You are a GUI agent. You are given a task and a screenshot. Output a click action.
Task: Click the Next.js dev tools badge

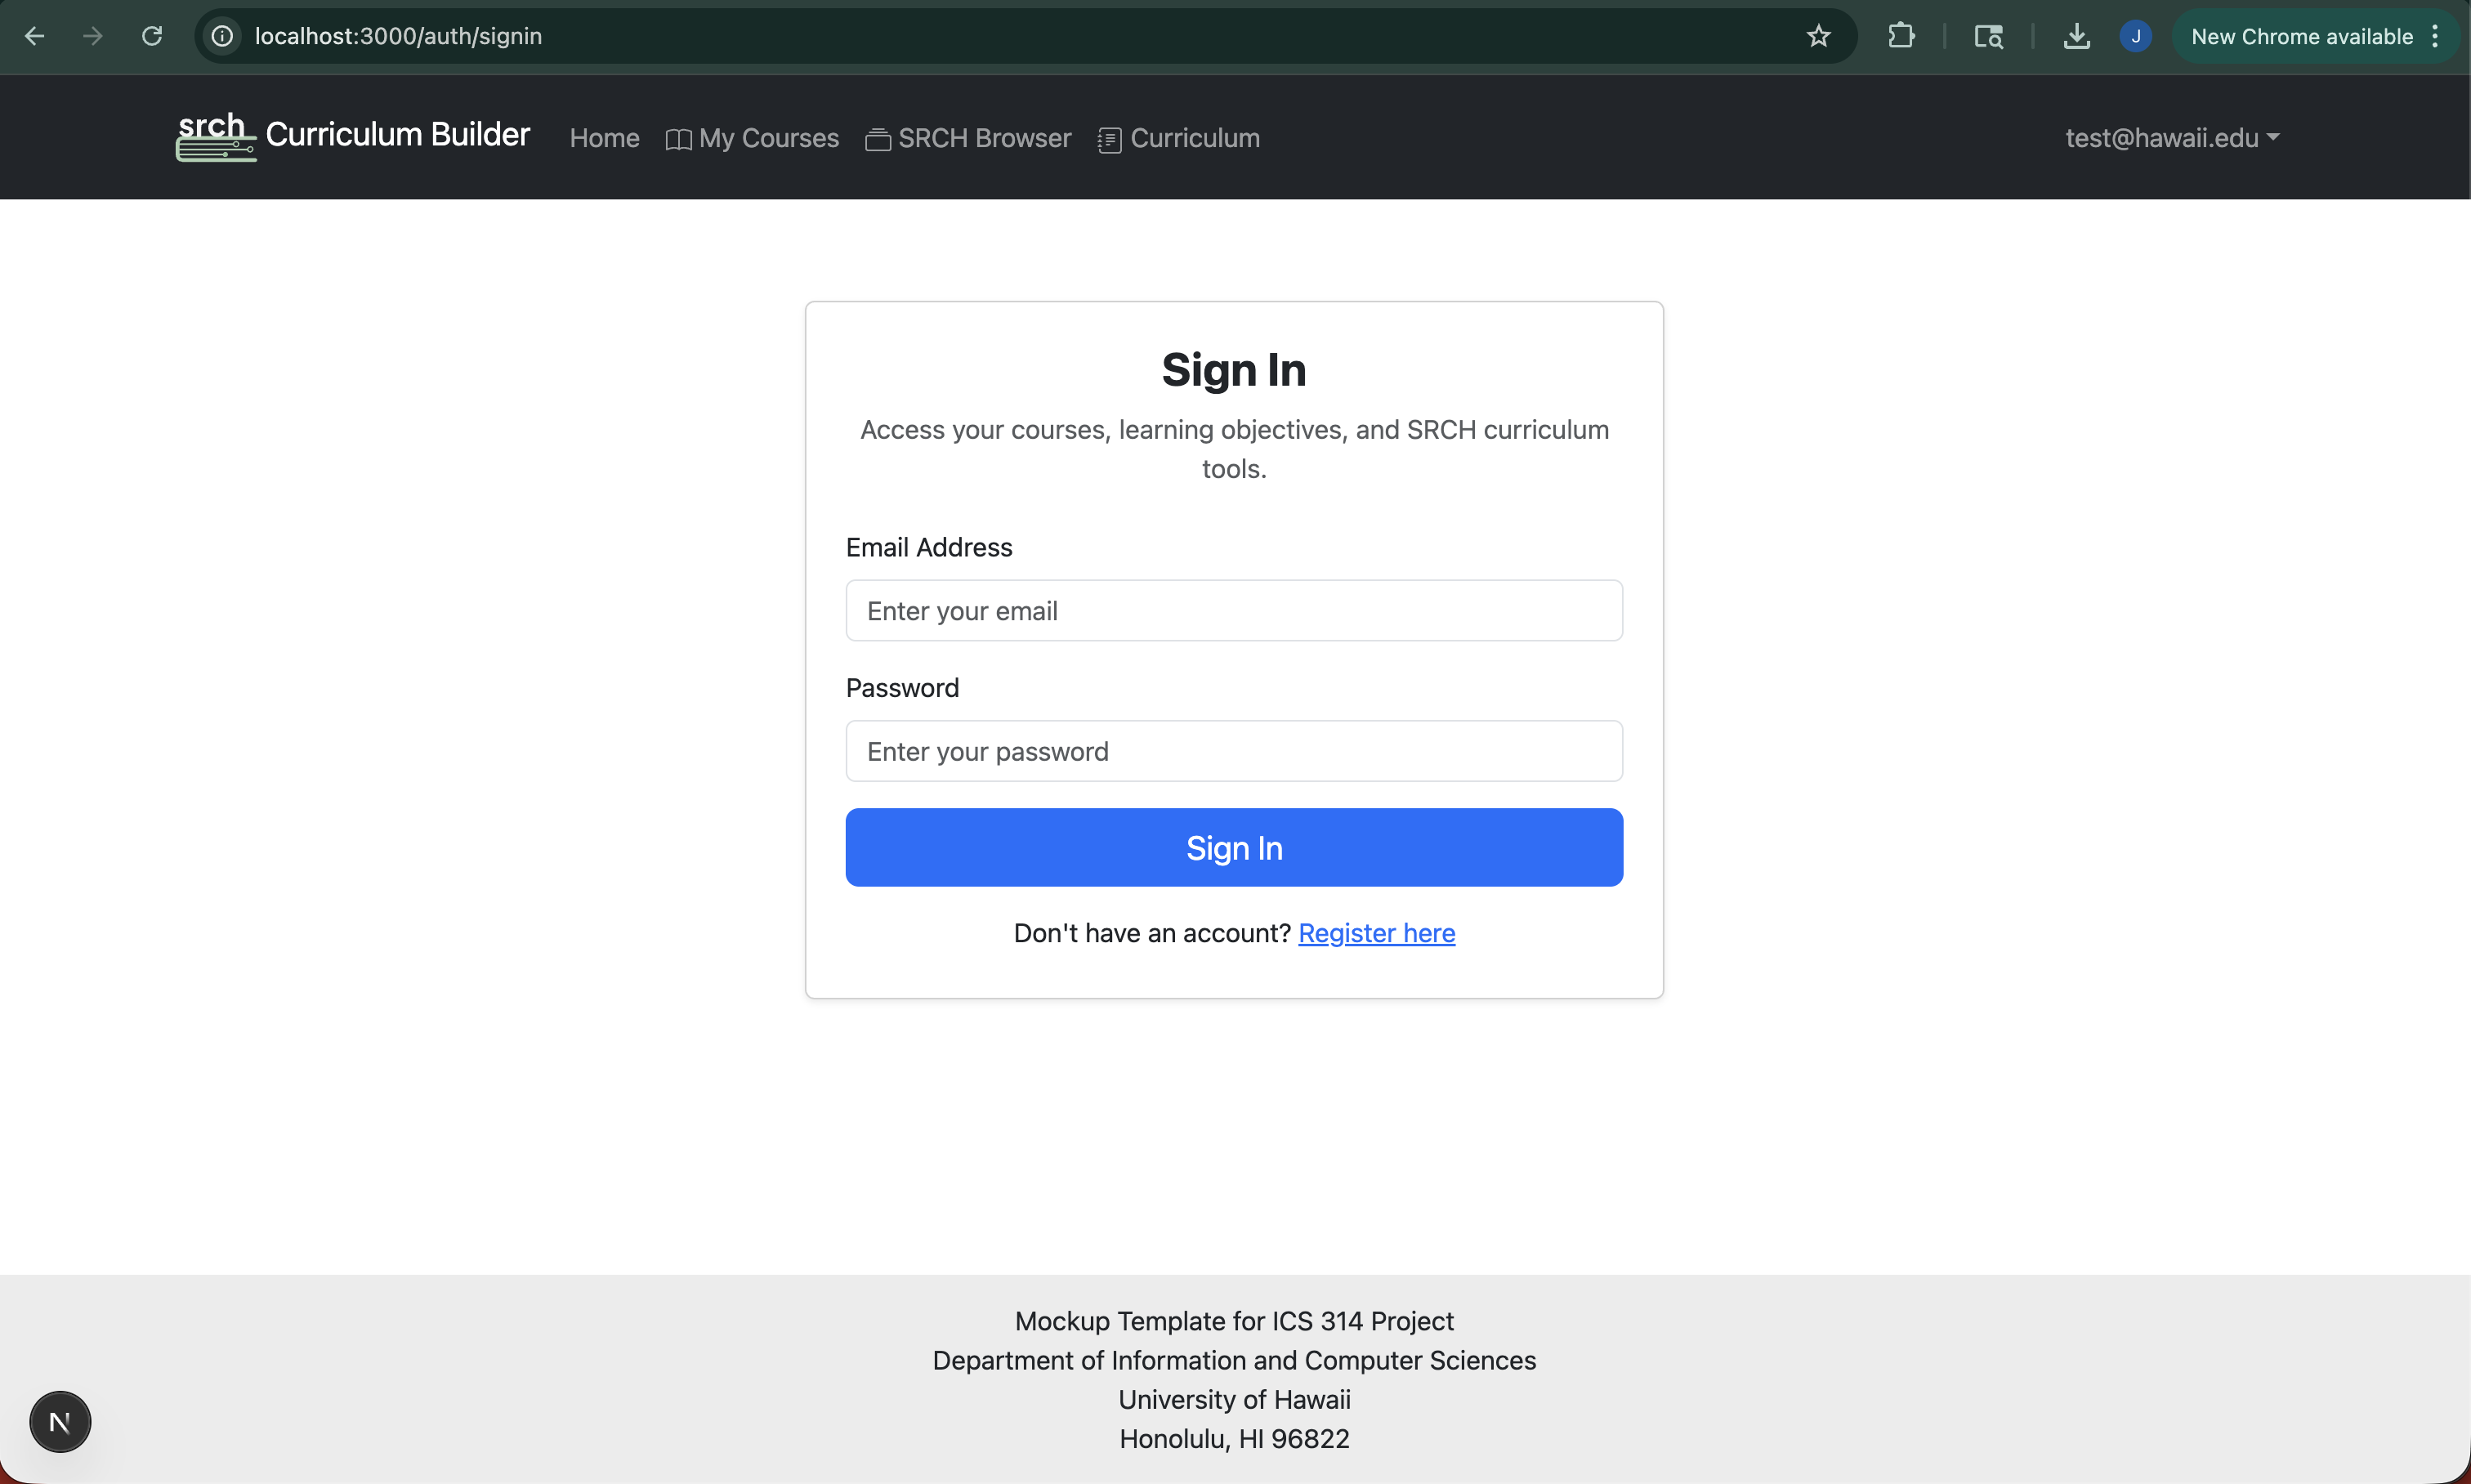[60, 1421]
